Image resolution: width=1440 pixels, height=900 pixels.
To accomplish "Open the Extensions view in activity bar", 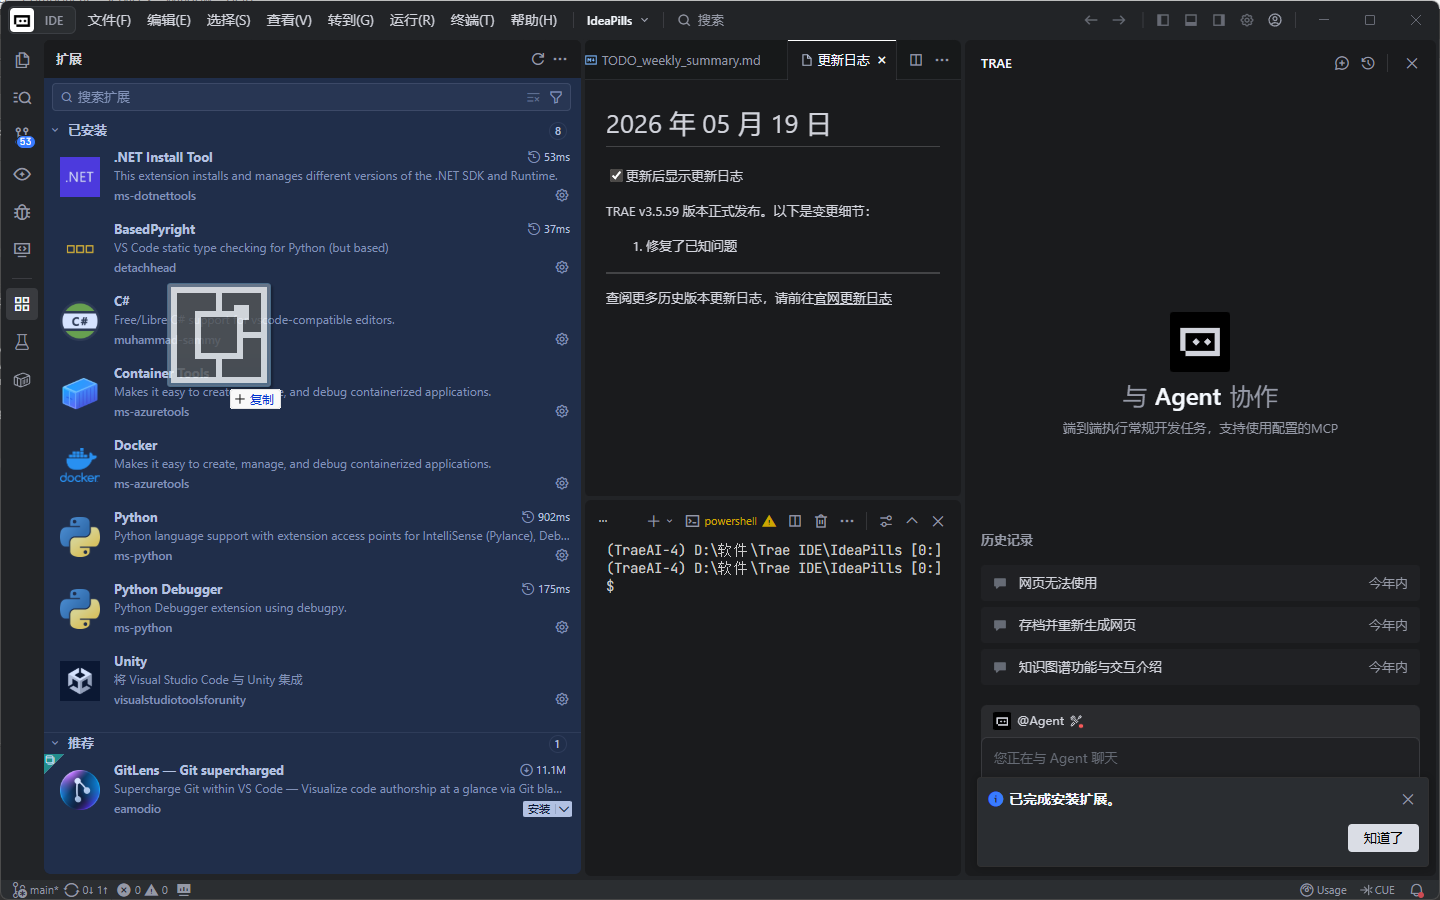I will tap(22, 304).
